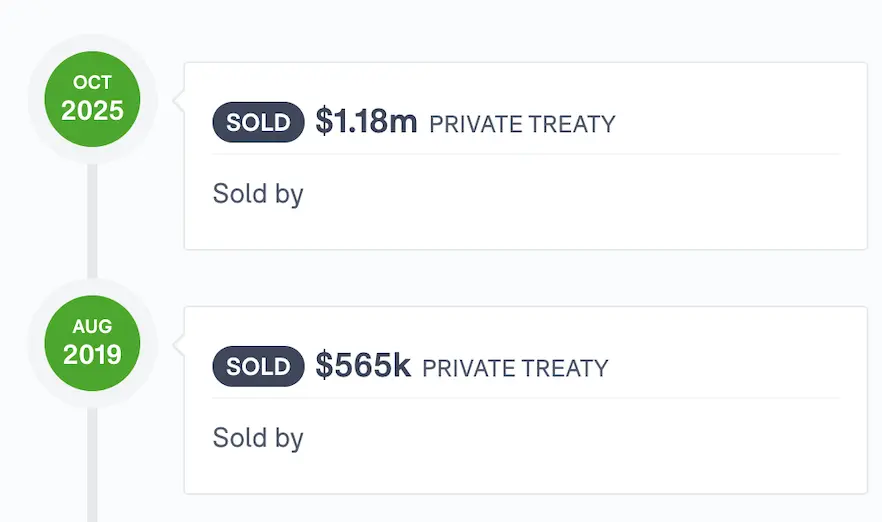This screenshot has width=882, height=522.
Task: Click the SOLD badge beside $1.18m
Action: pyautogui.click(x=258, y=123)
